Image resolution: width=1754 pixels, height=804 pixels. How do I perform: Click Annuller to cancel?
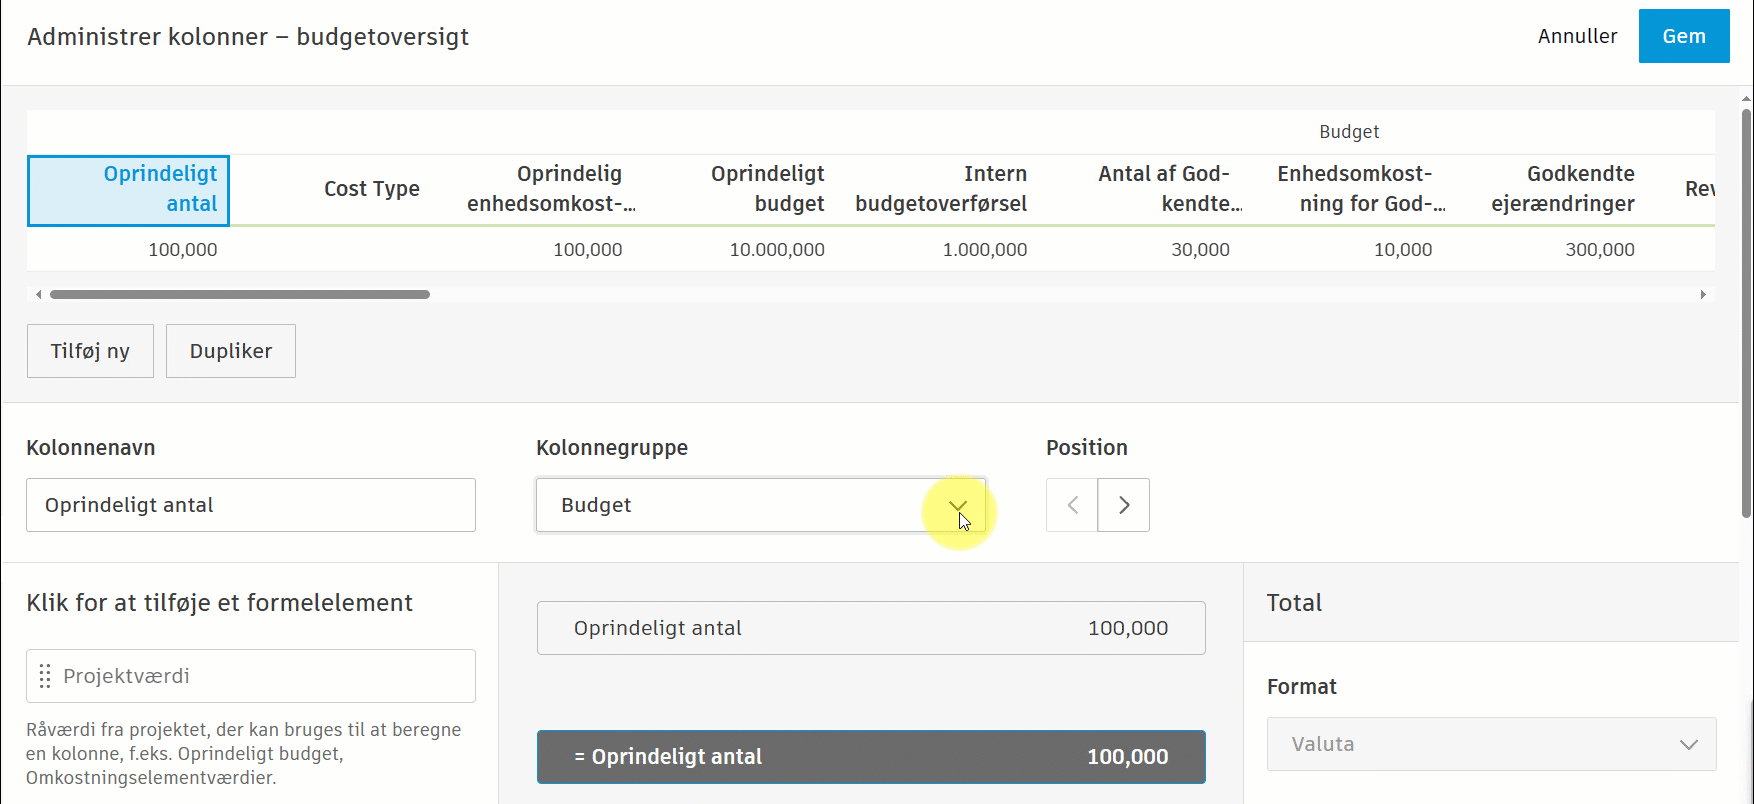coord(1577,36)
